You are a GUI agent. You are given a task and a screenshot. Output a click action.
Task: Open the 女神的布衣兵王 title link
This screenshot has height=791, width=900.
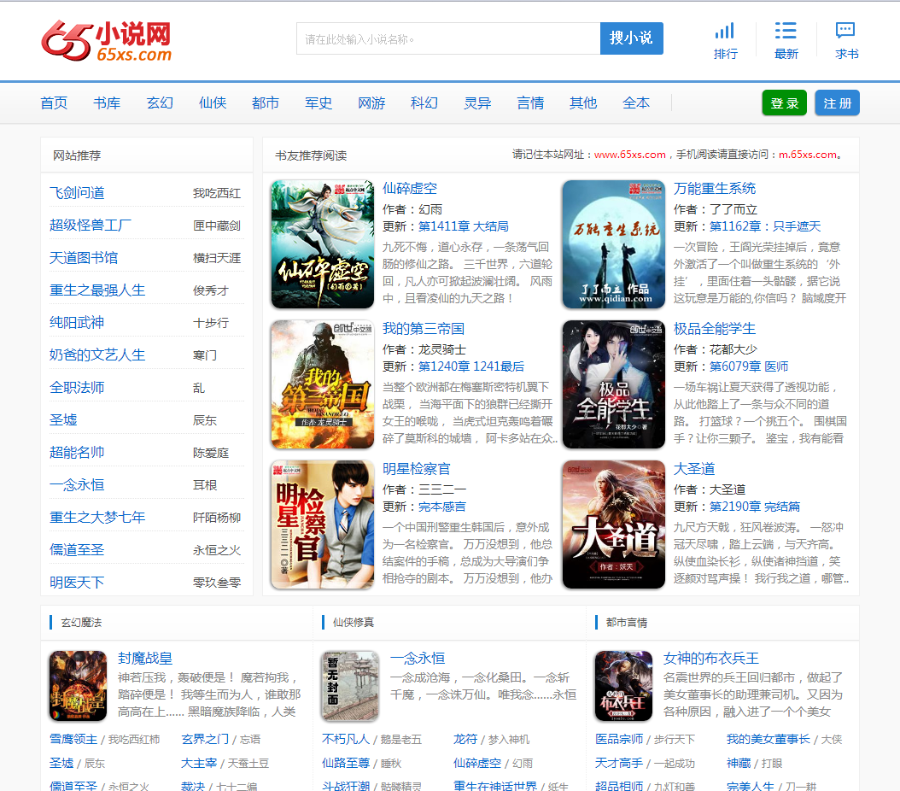[x=711, y=658]
